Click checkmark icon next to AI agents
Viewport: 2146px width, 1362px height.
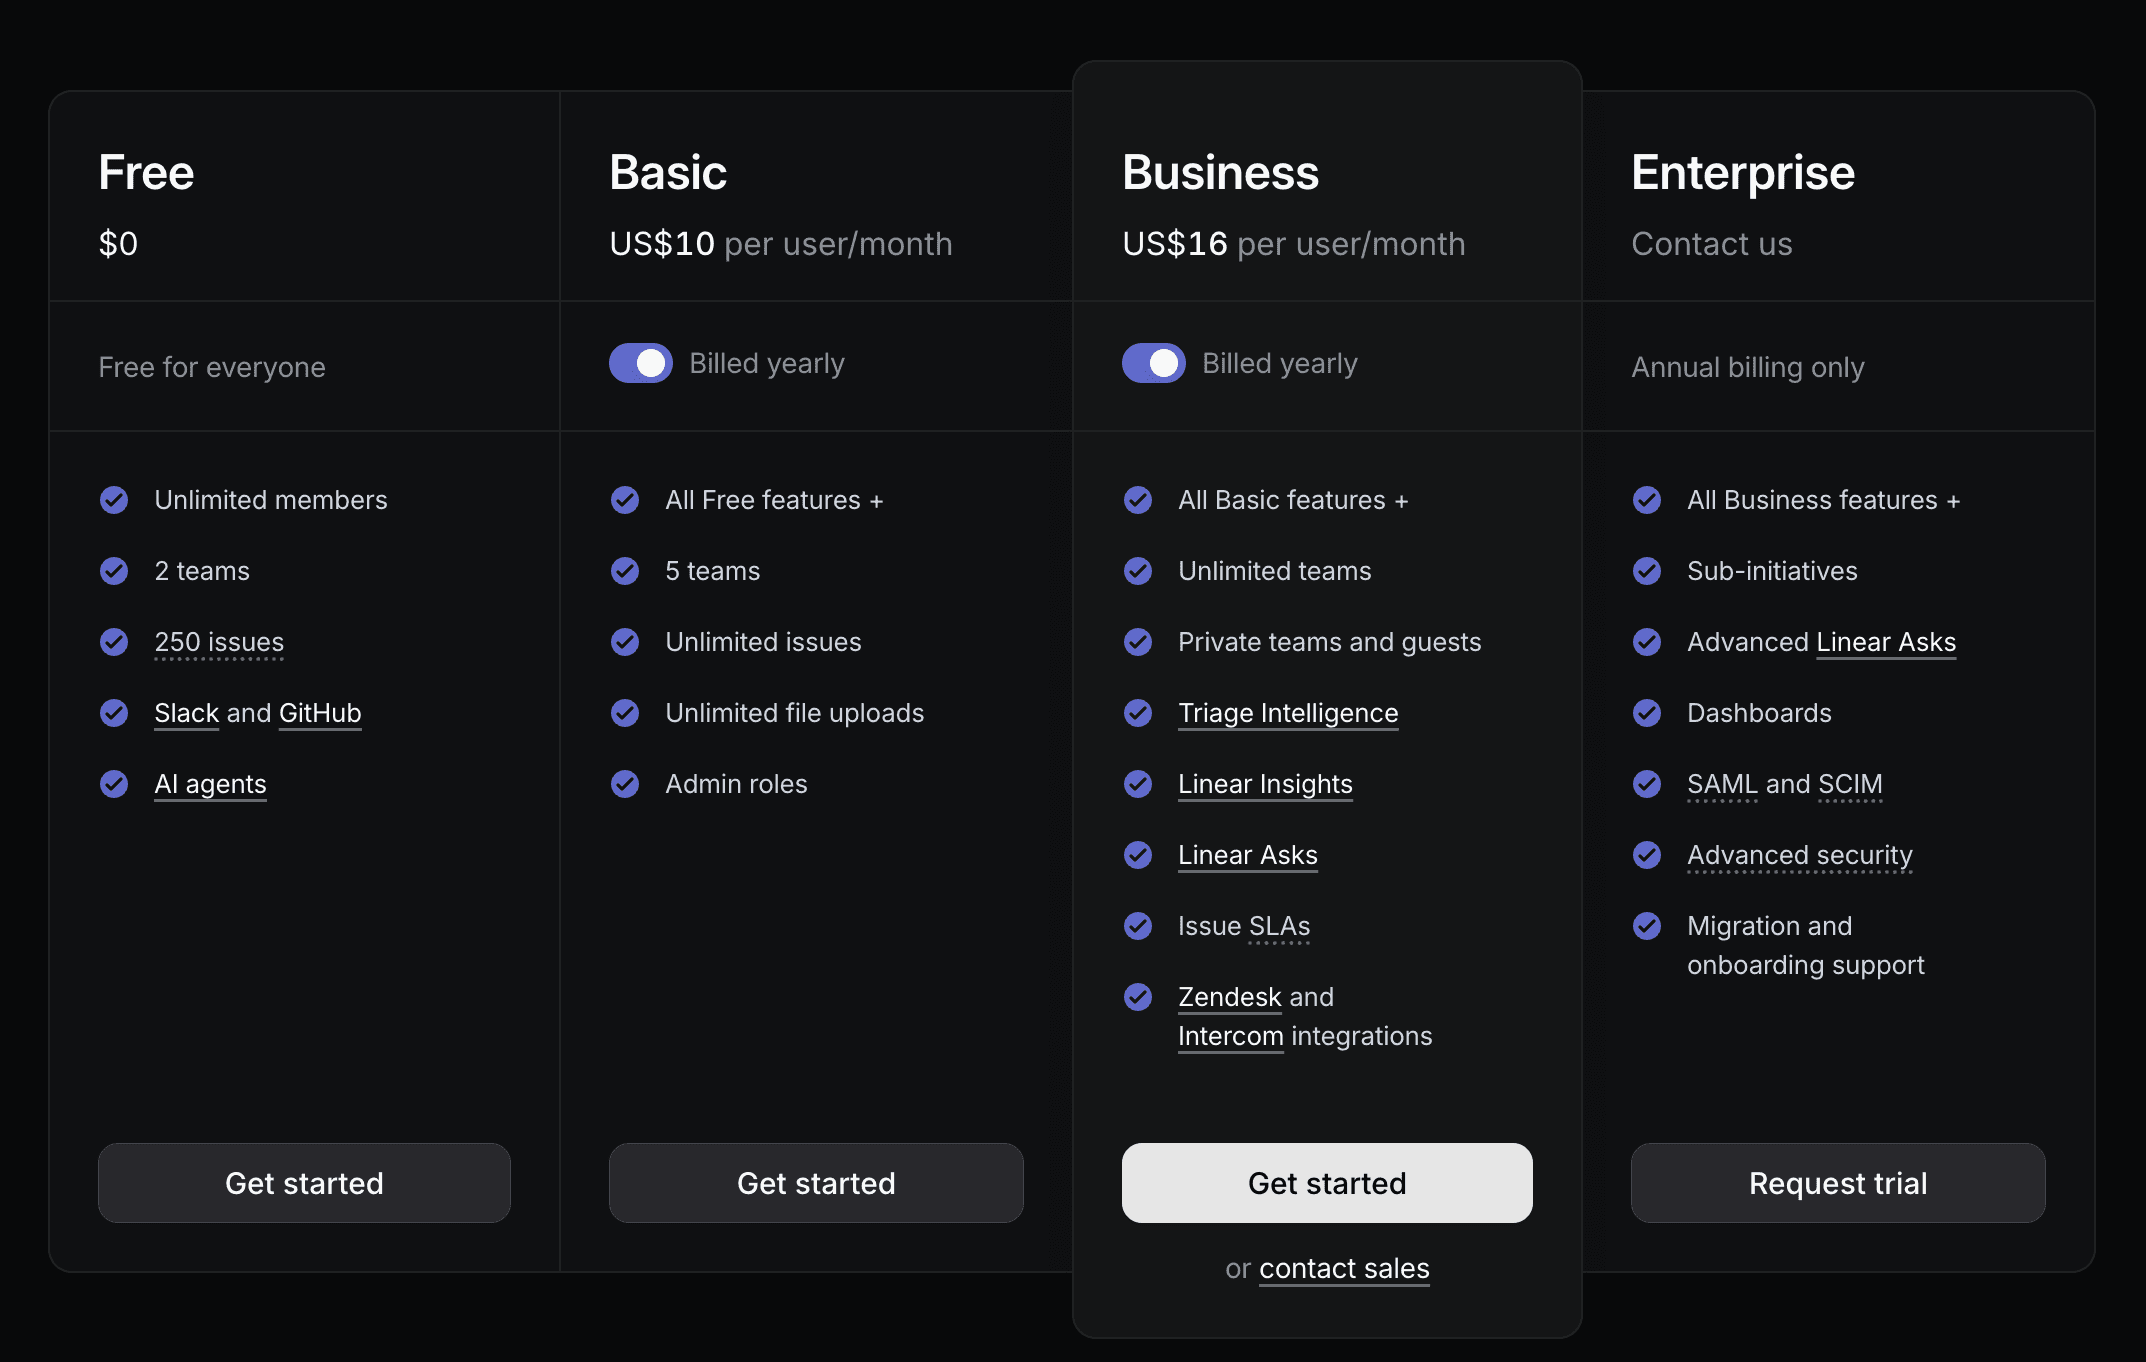[114, 784]
